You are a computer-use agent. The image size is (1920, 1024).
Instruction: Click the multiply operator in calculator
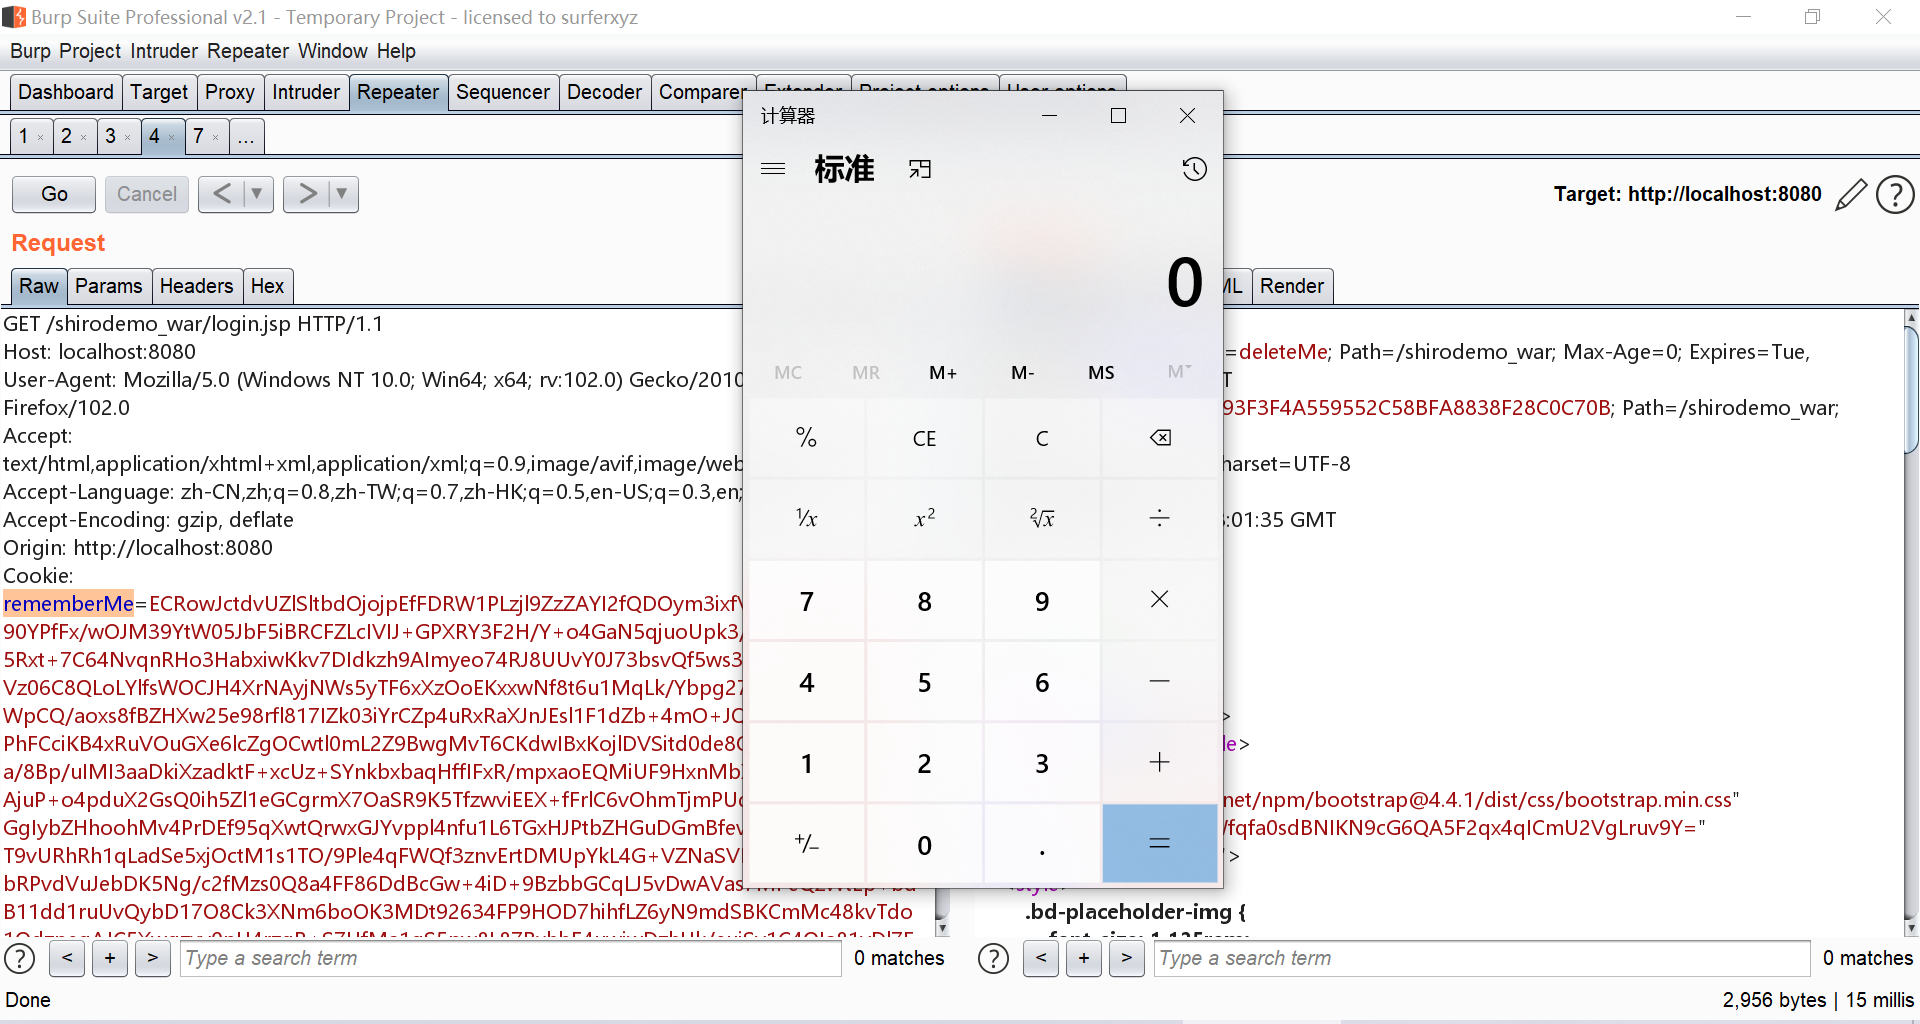click(1160, 600)
